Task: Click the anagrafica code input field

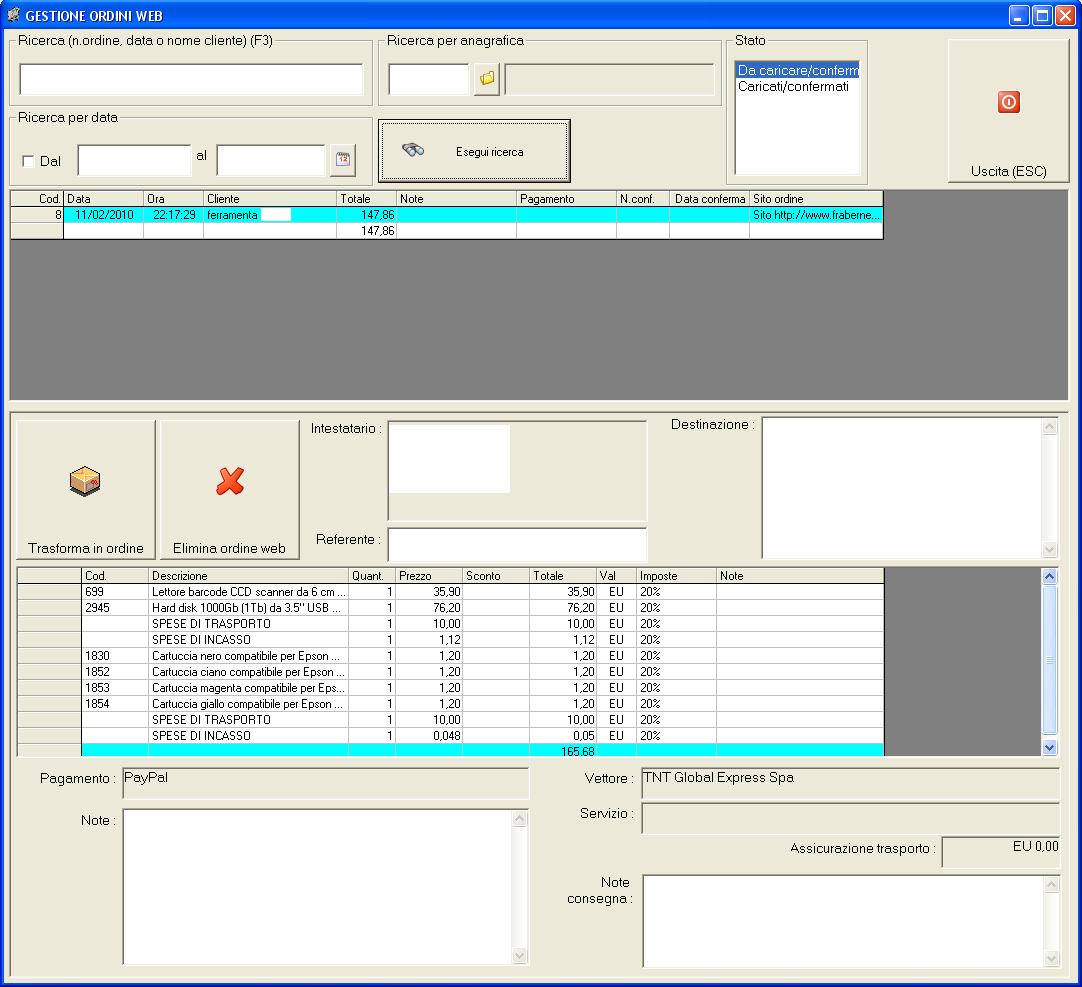Action: click(429, 79)
